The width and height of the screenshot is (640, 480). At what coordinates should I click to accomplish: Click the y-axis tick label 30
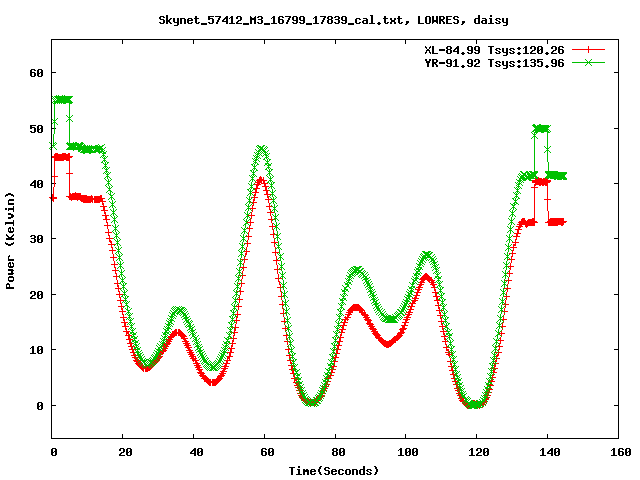[x=36, y=239]
